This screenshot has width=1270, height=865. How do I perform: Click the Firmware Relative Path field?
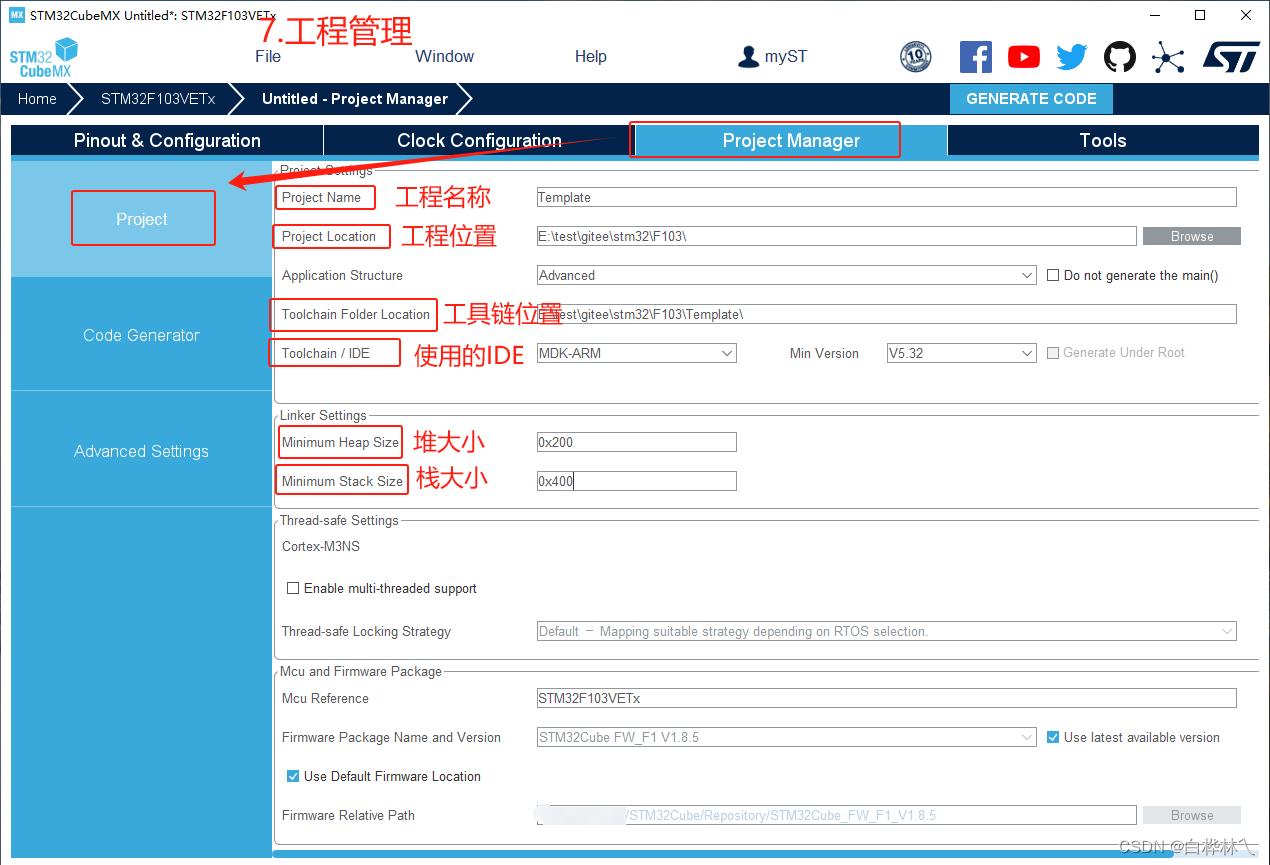(837, 815)
